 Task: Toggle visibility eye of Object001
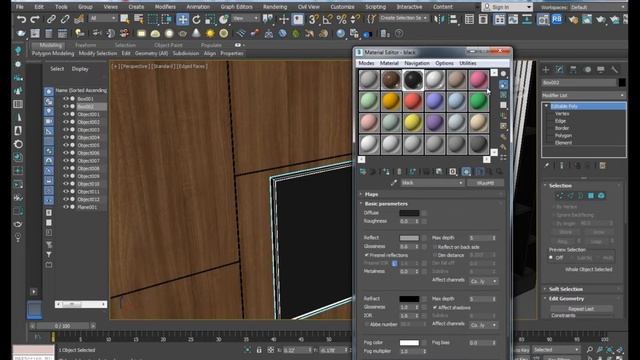(x=65, y=114)
